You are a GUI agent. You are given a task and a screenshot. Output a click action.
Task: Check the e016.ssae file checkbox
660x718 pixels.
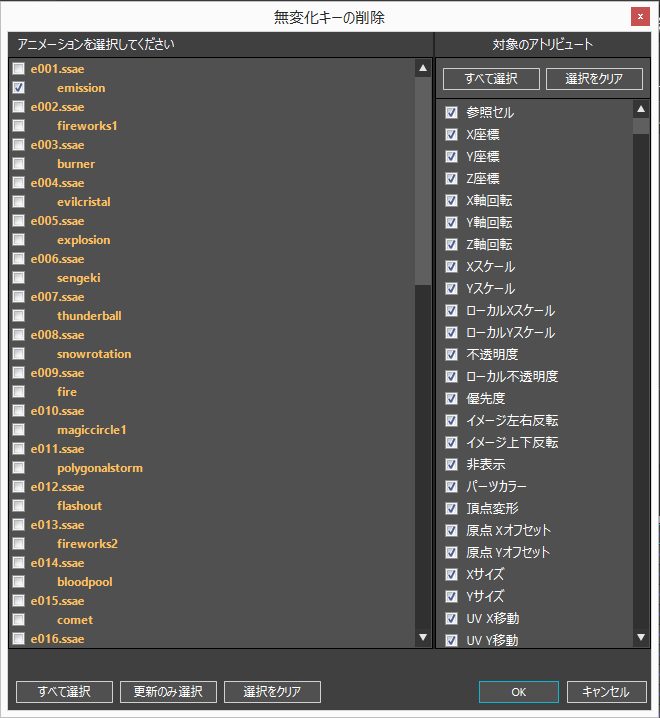click(18, 638)
